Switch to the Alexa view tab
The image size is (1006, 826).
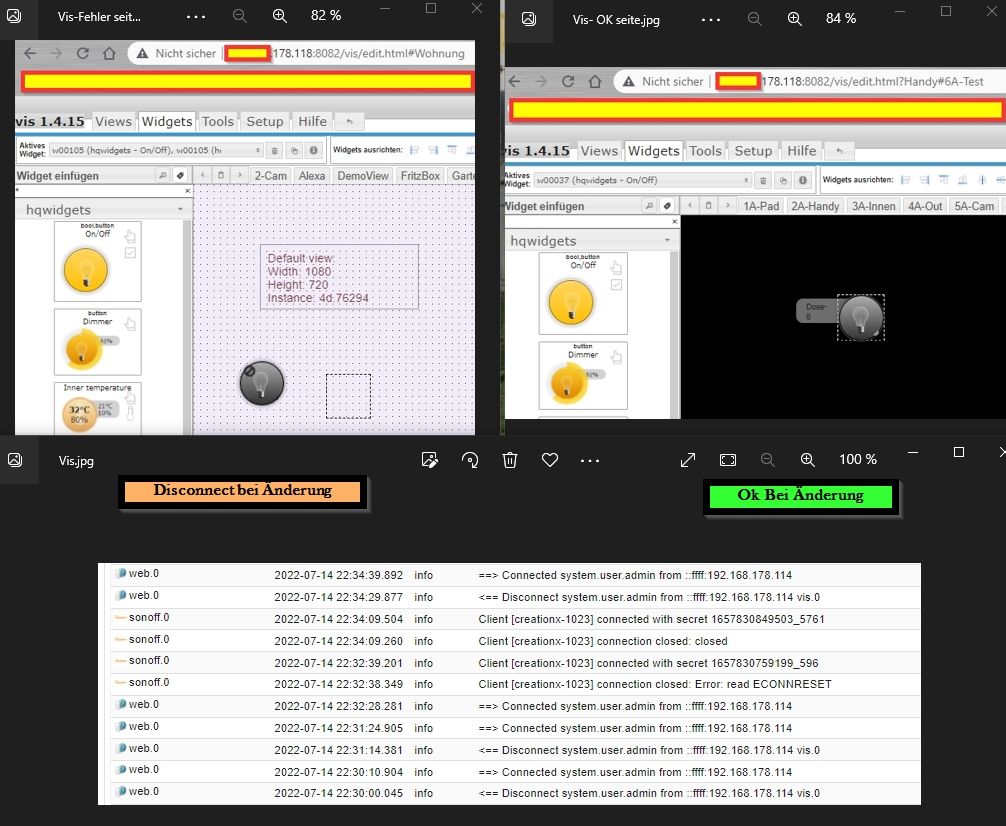point(312,175)
